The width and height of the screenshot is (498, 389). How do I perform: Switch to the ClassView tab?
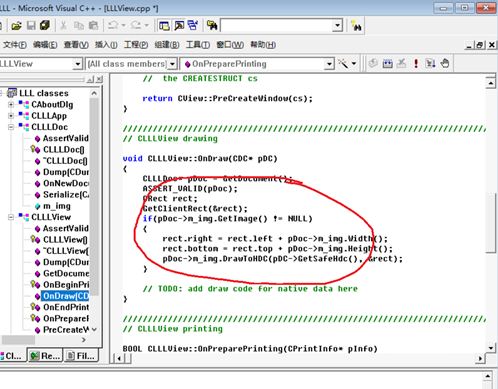point(12,356)
